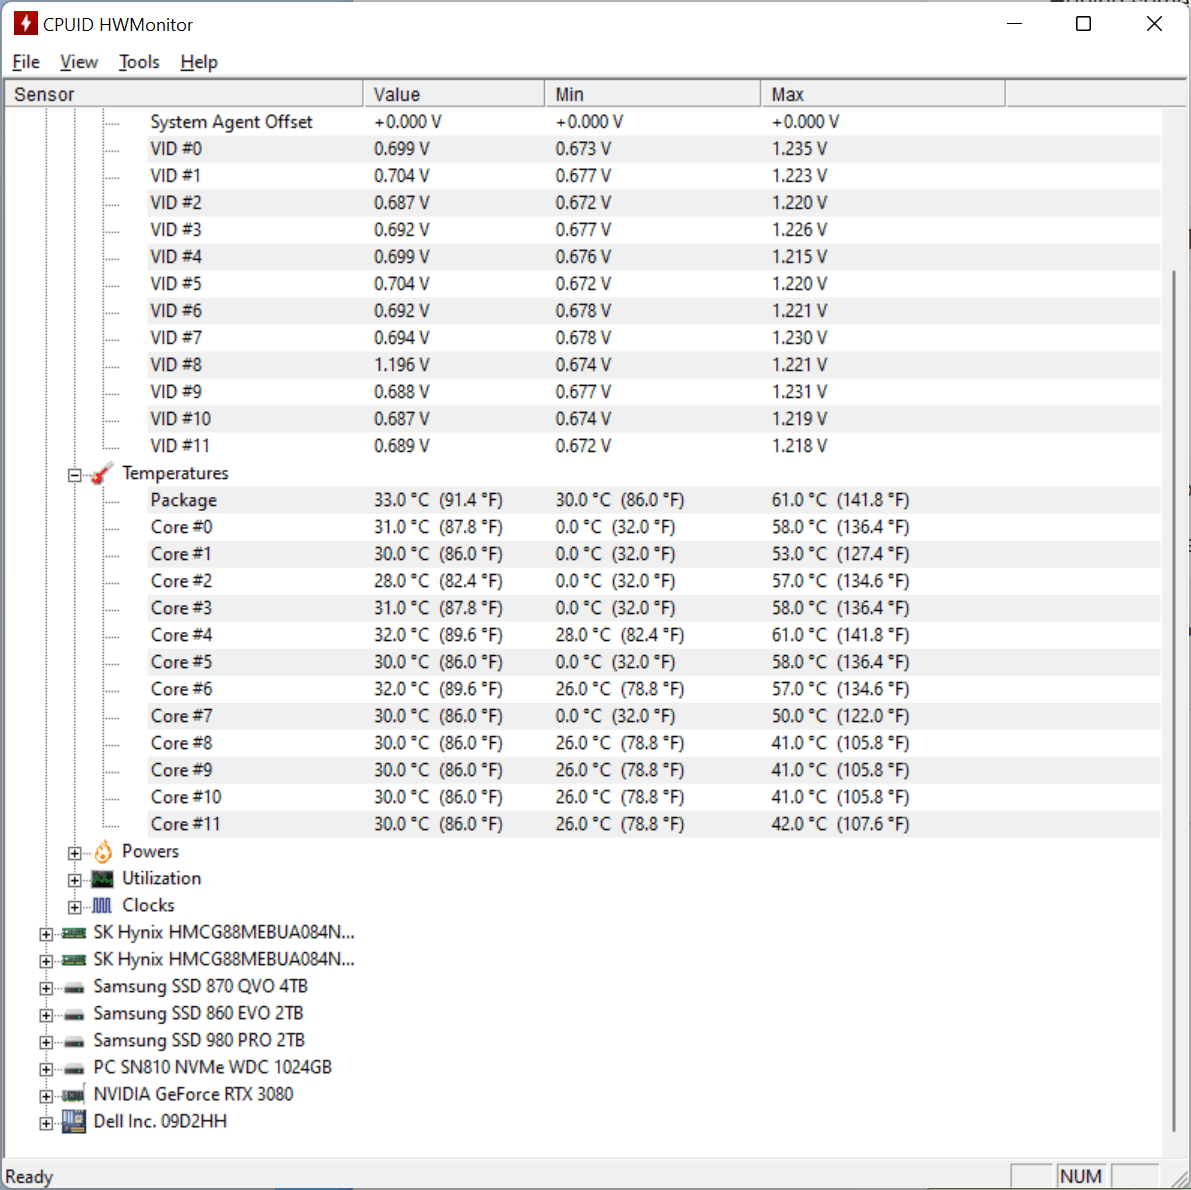
Task: Expand the Clocks section
Action: click(x=74, y=907)
